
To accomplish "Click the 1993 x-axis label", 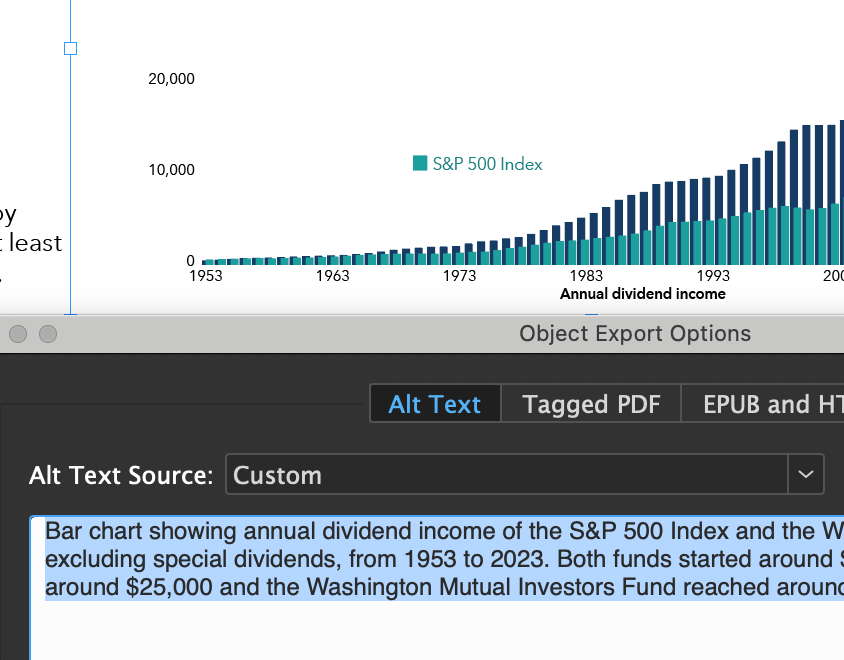I will point(713,276).
